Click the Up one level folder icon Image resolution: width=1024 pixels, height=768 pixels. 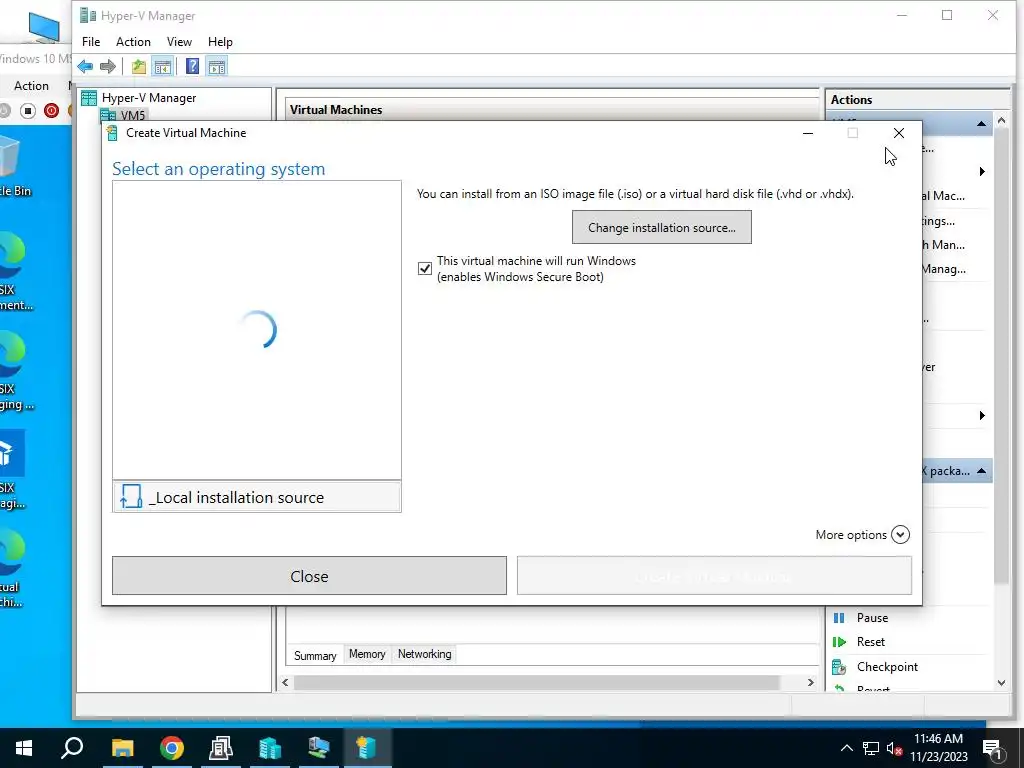(138, 66)
